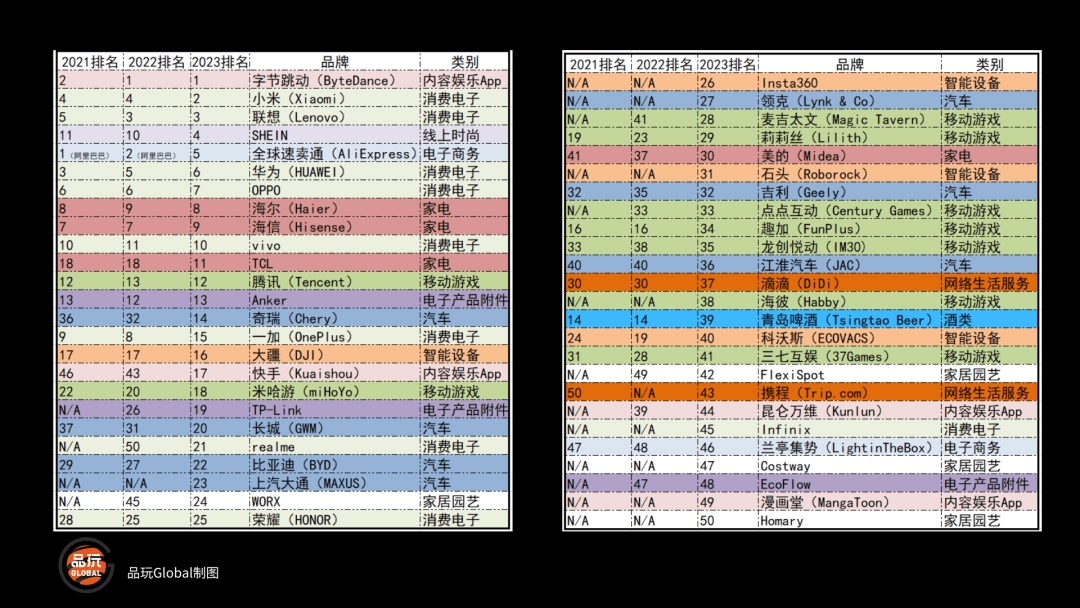The width and height of the screenshot is (1080, 608).
Task: Click the 品玩 Global round logo
Action: tap(87, 565)
